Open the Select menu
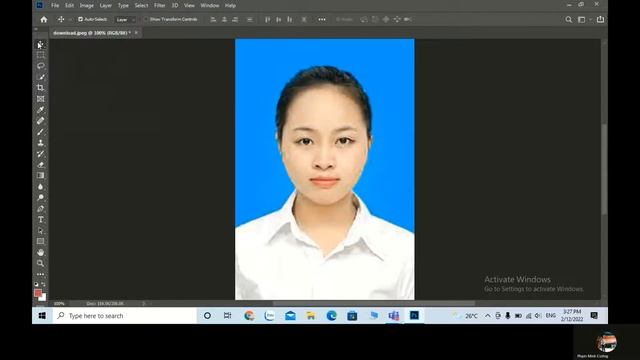 tap(142, 5)
